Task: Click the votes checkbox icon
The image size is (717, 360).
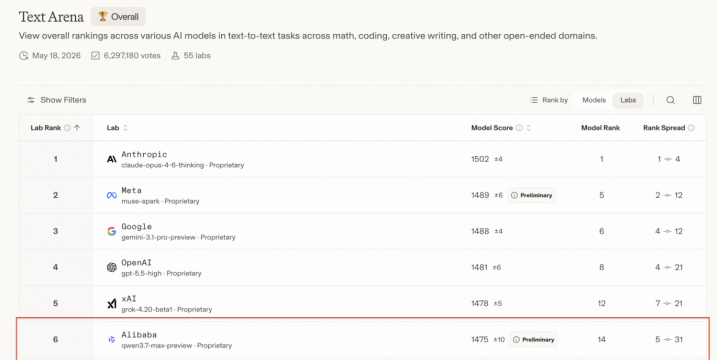Action: point(95,56)
